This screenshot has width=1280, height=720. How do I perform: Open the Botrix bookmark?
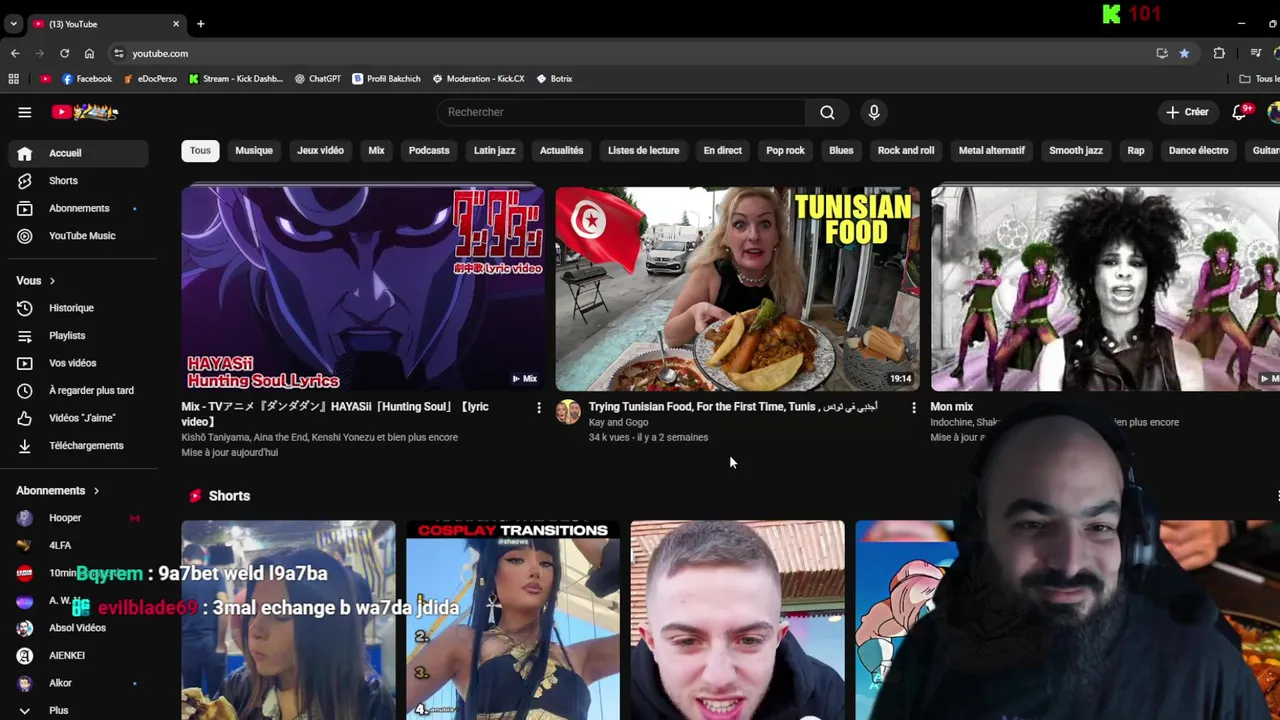pos(554,78)
